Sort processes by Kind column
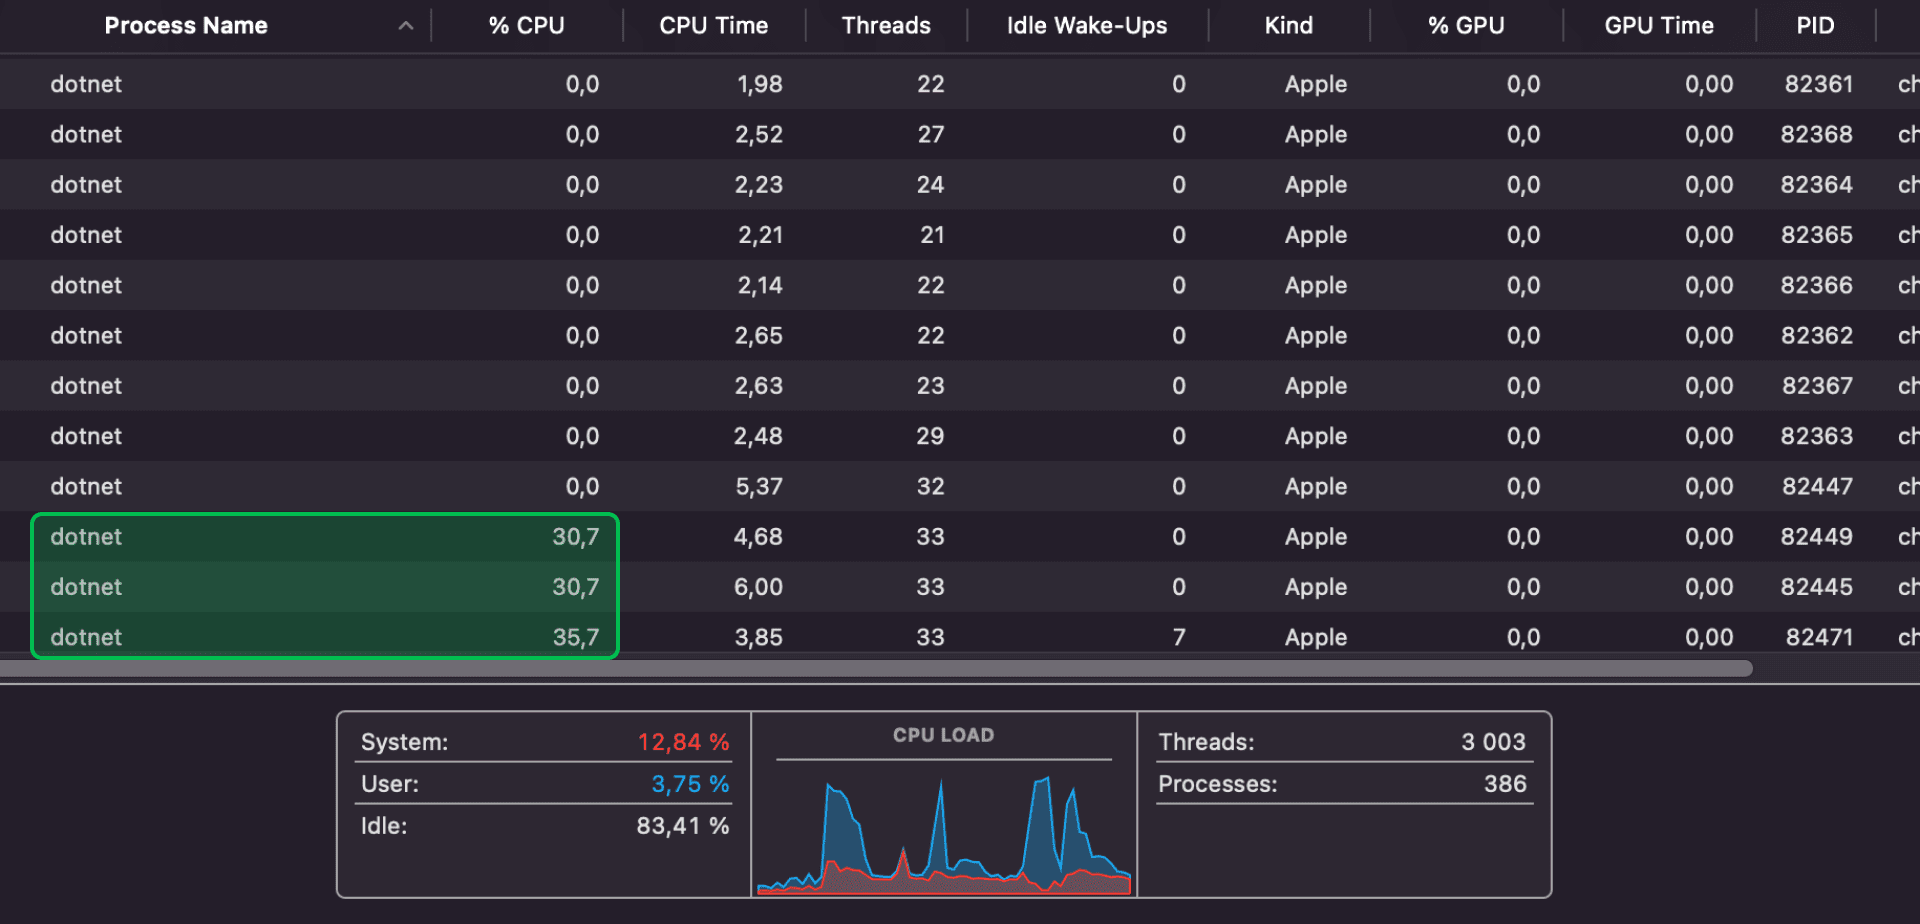 (1289, 25)
